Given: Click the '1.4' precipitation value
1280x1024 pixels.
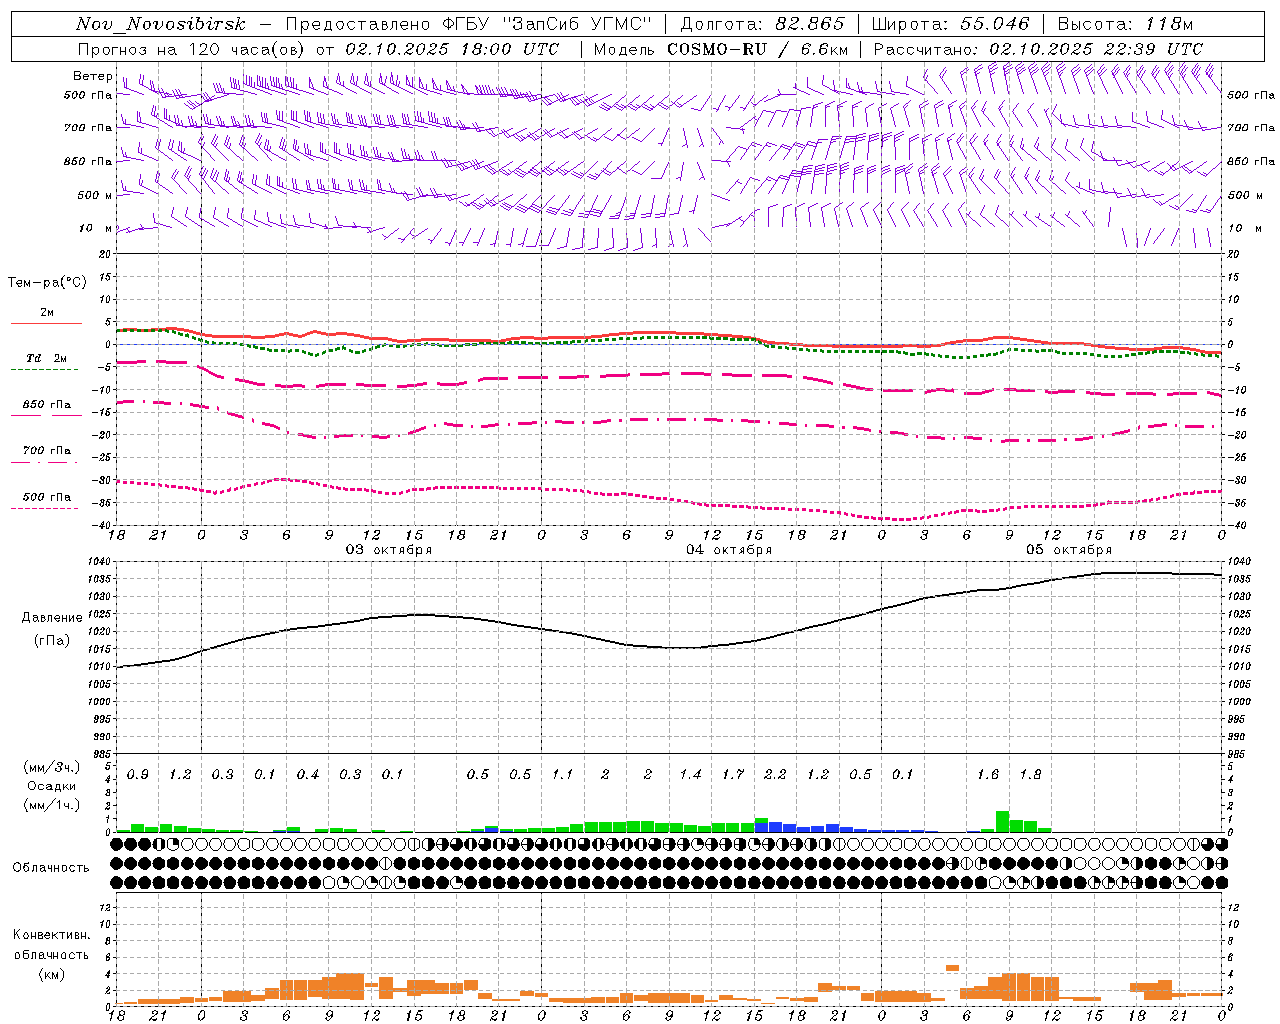Looking at the screenshot, I should (690, 775).
